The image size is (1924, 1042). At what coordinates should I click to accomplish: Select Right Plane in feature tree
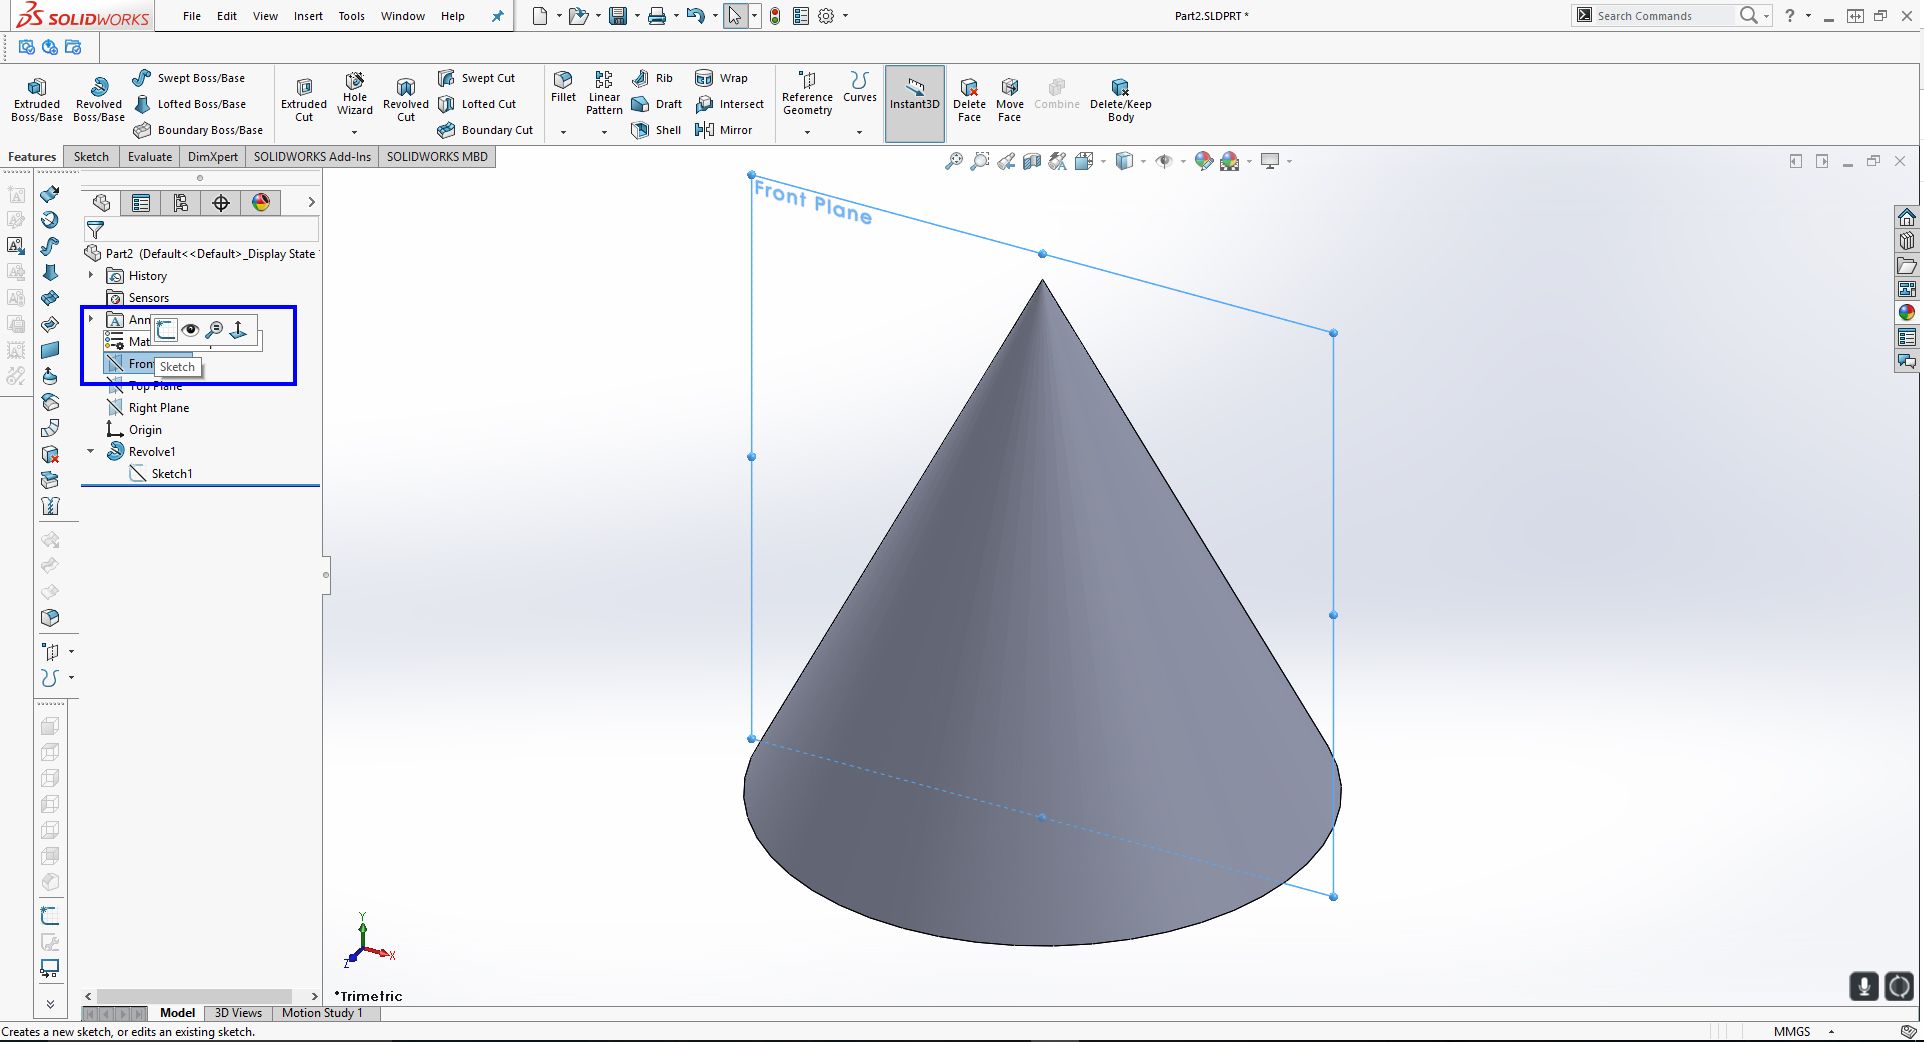(148, 407)
